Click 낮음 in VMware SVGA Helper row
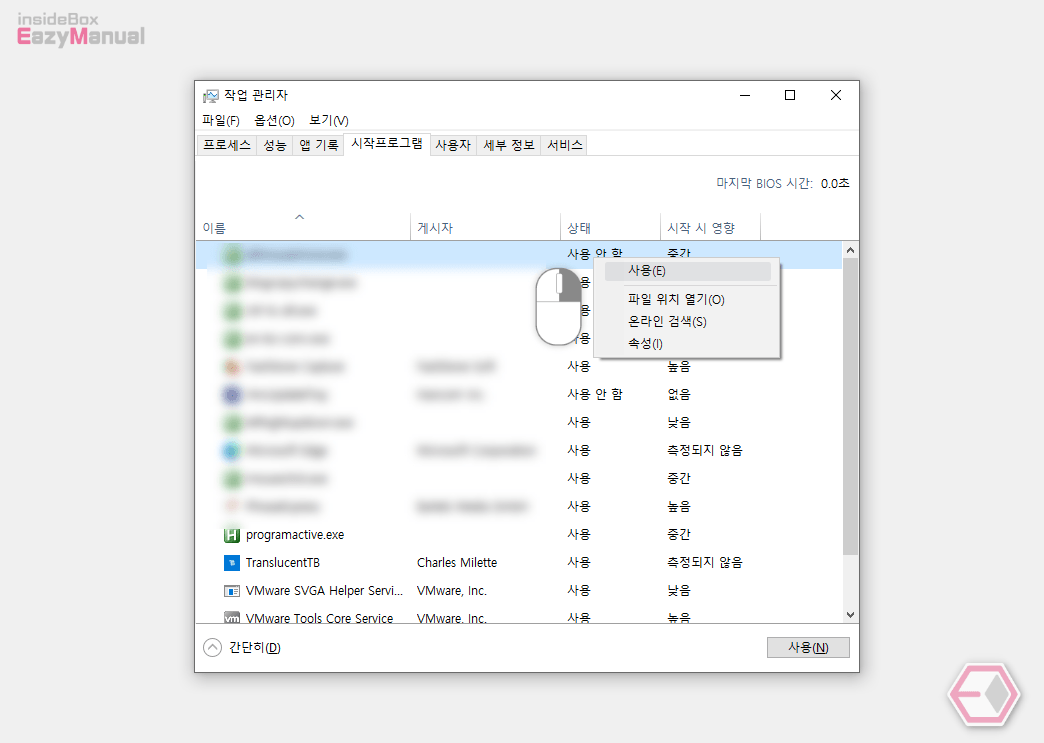 click(678, 591)
